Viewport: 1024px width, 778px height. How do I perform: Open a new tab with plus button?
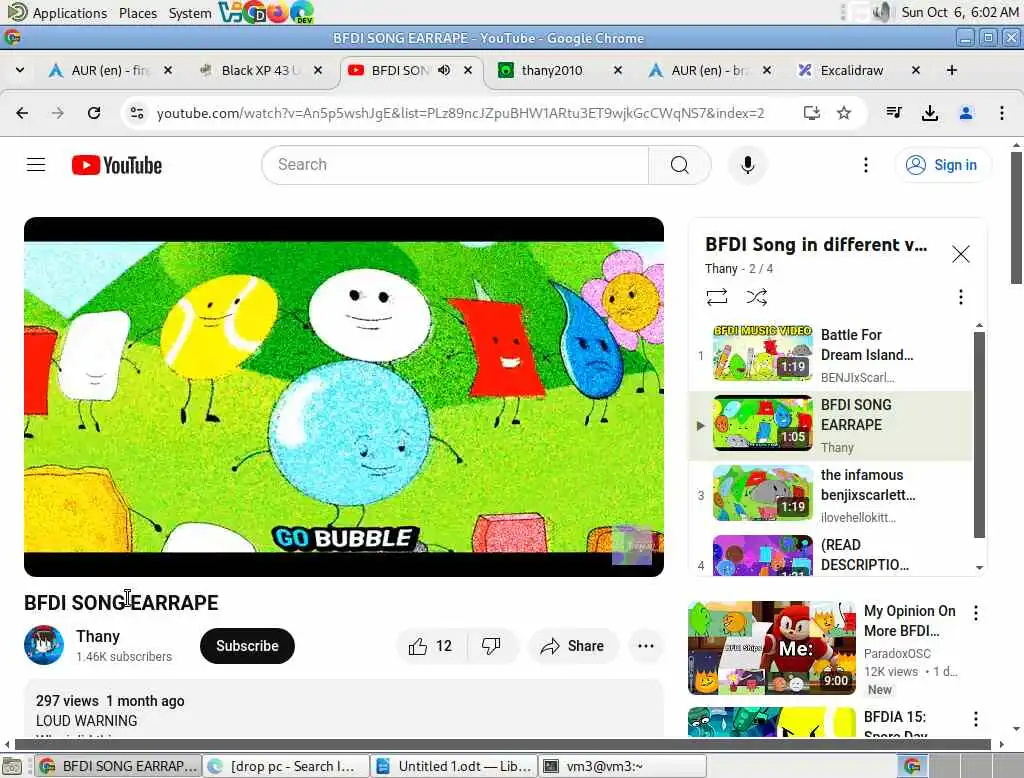(952, 70)
